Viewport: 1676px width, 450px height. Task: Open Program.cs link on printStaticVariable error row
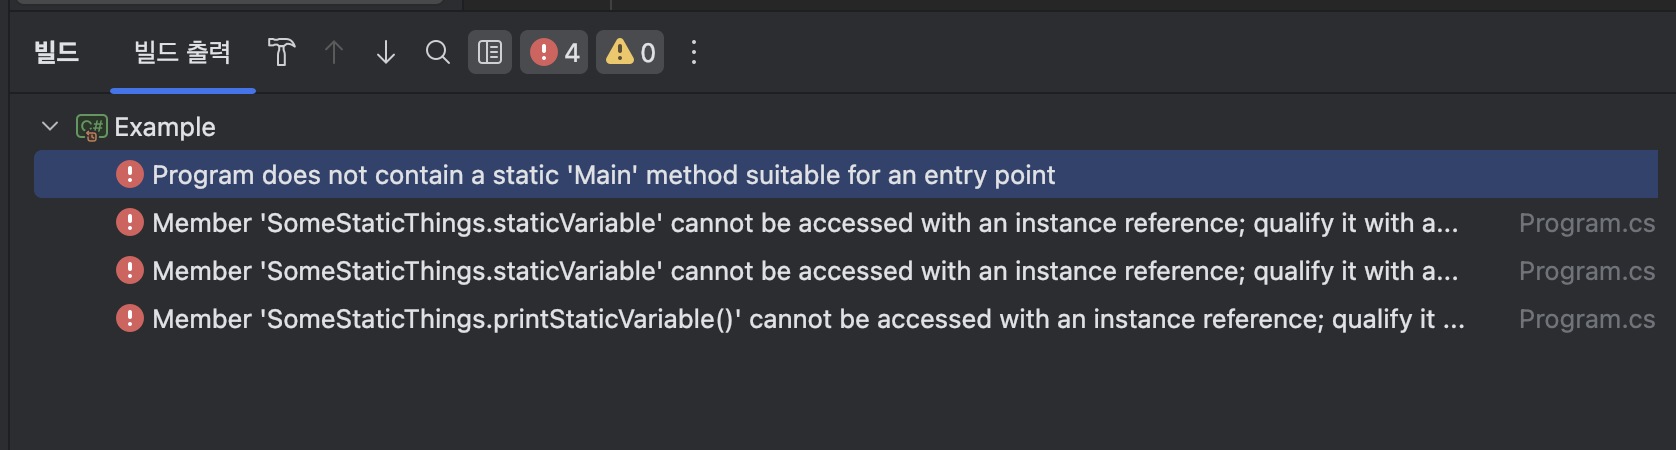click(1587, 319)
